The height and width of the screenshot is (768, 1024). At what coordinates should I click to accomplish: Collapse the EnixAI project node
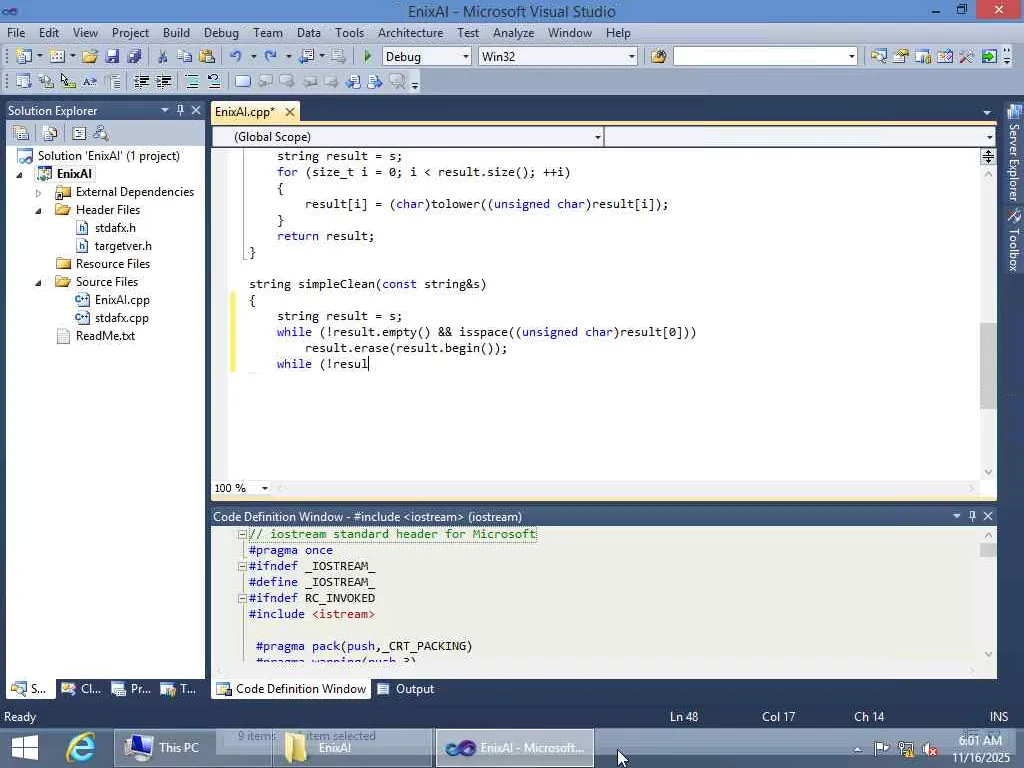coord(20,175)
